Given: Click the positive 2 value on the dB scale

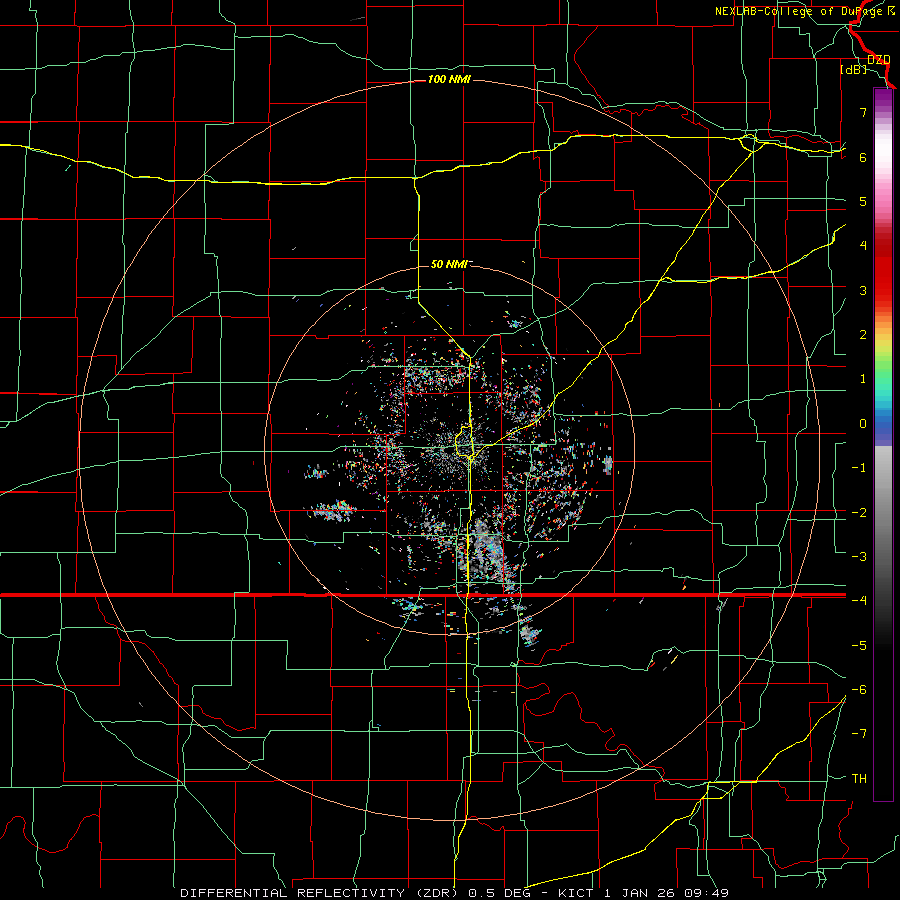Looking at the screenshot, I should click(863, 335).
